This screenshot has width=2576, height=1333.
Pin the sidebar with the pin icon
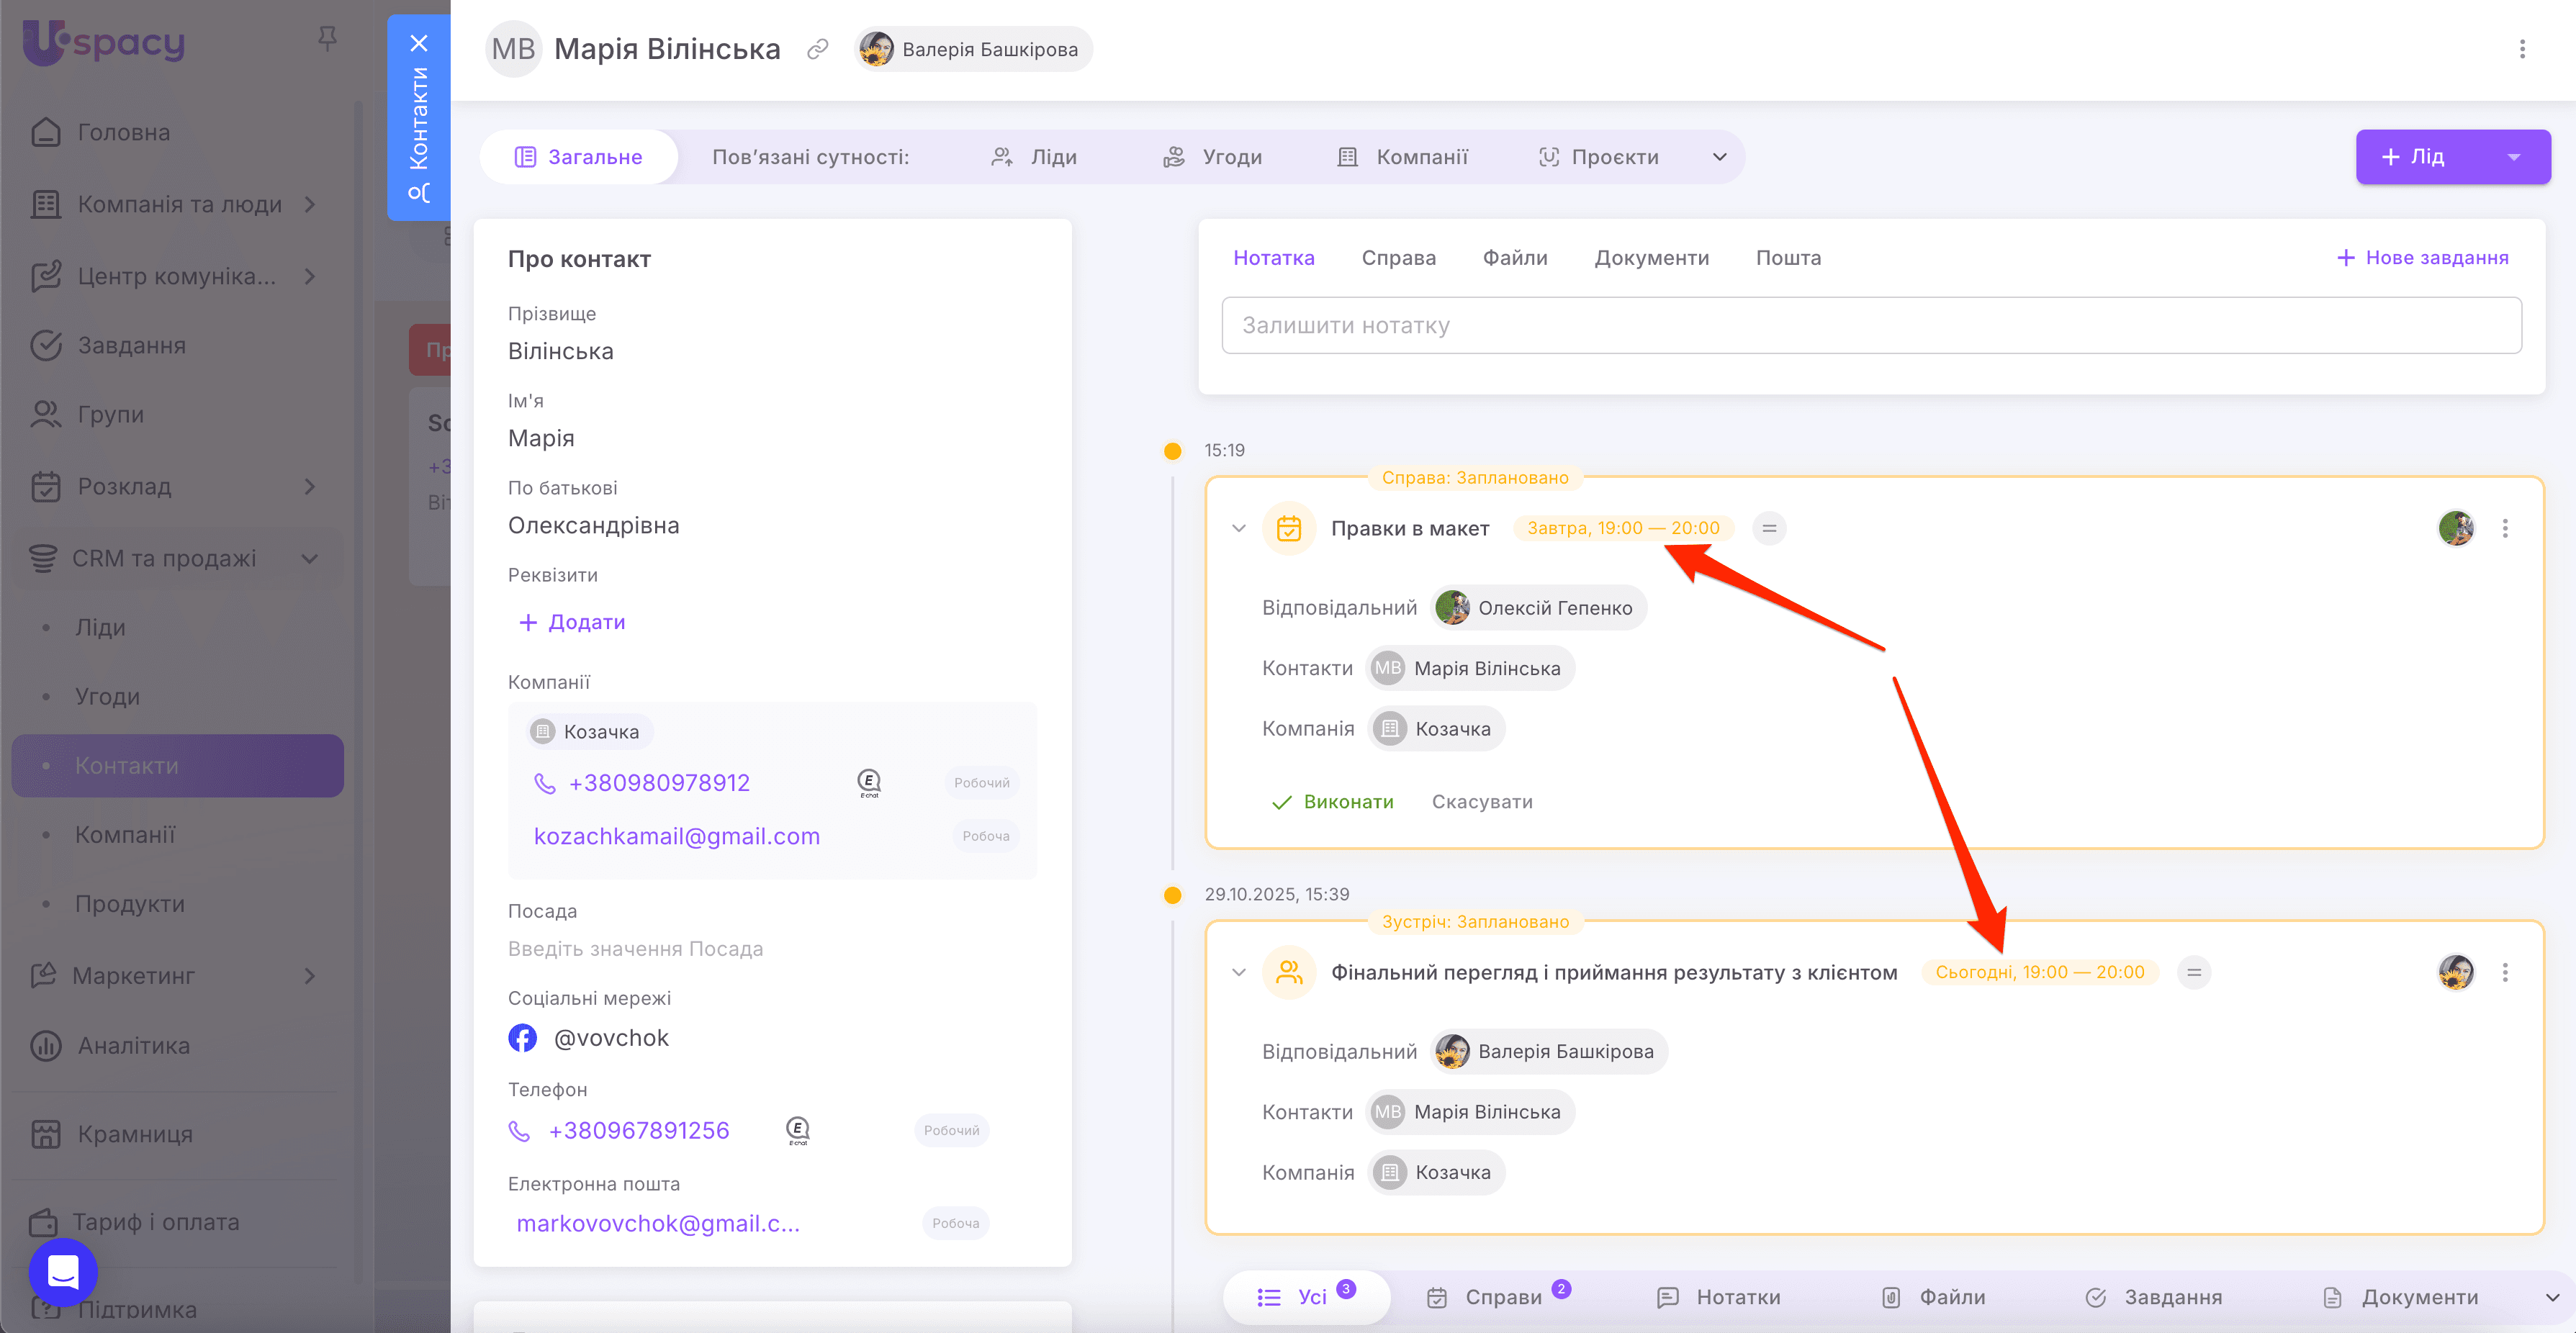[x=327, y=39]
